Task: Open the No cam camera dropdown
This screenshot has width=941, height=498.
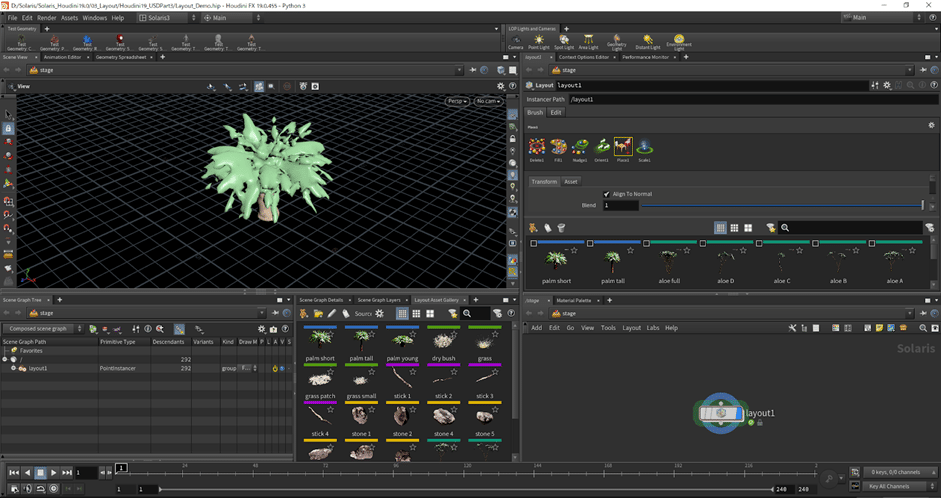Action: pos(487,101)
